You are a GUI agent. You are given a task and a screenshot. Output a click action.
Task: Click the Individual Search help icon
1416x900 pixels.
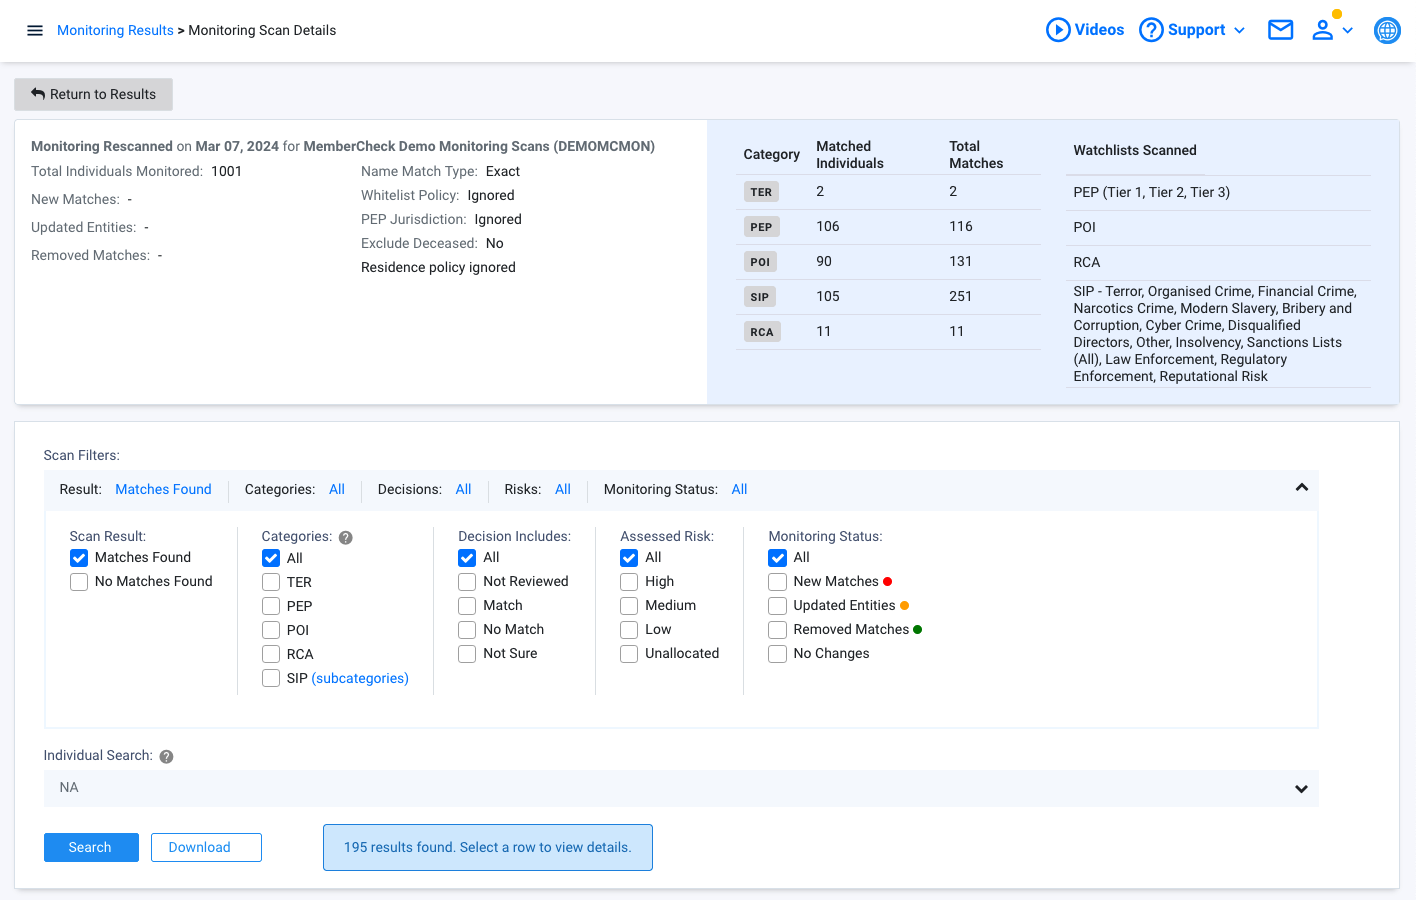[167, 757]
